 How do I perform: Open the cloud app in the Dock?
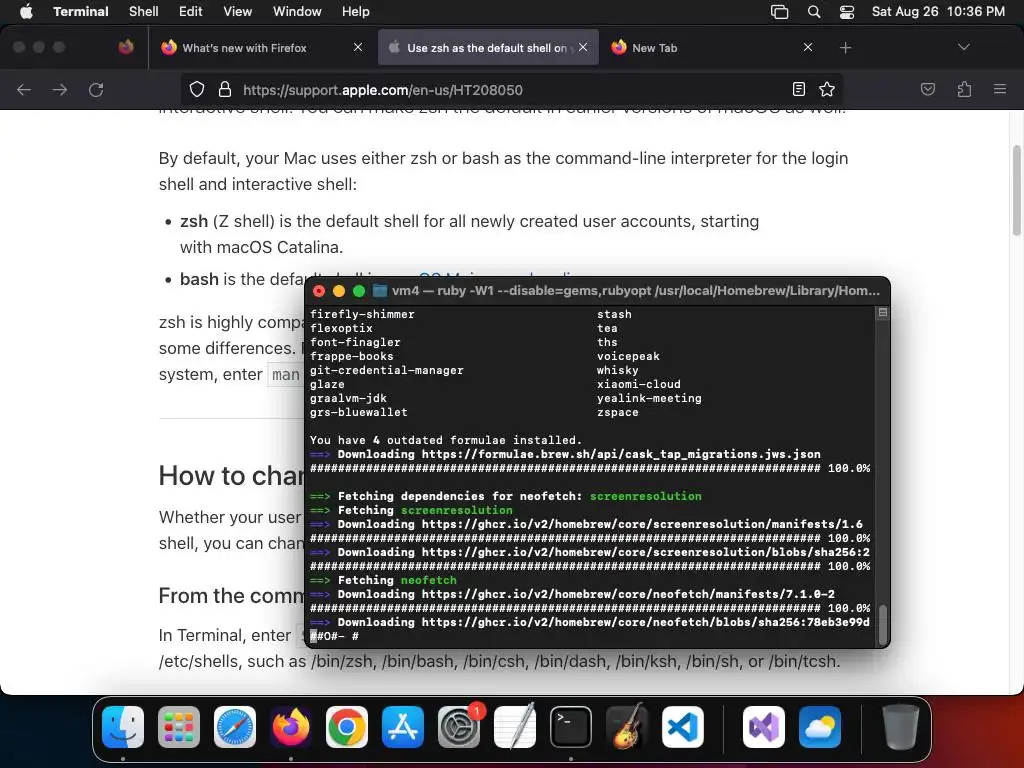820,727
